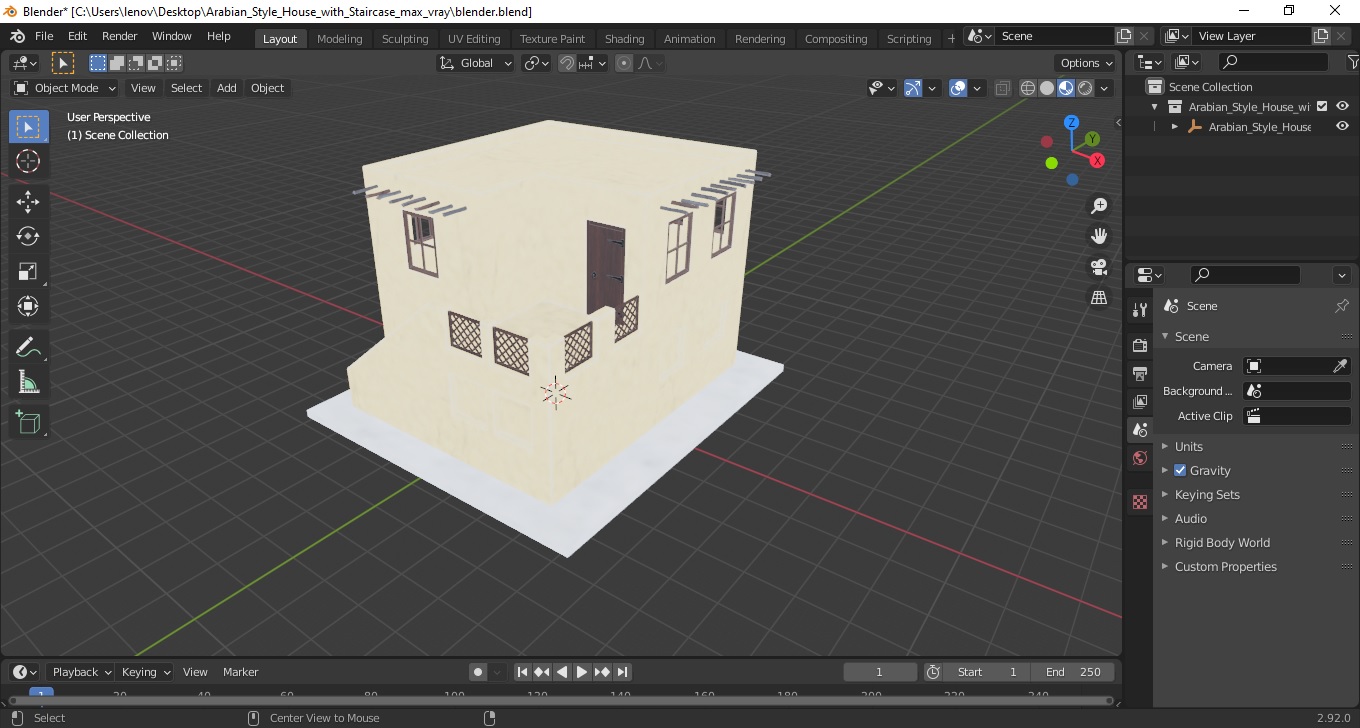Screen dimensions: 1360x728
Task: Open the Global orientation dropdown
Action: 476,63
